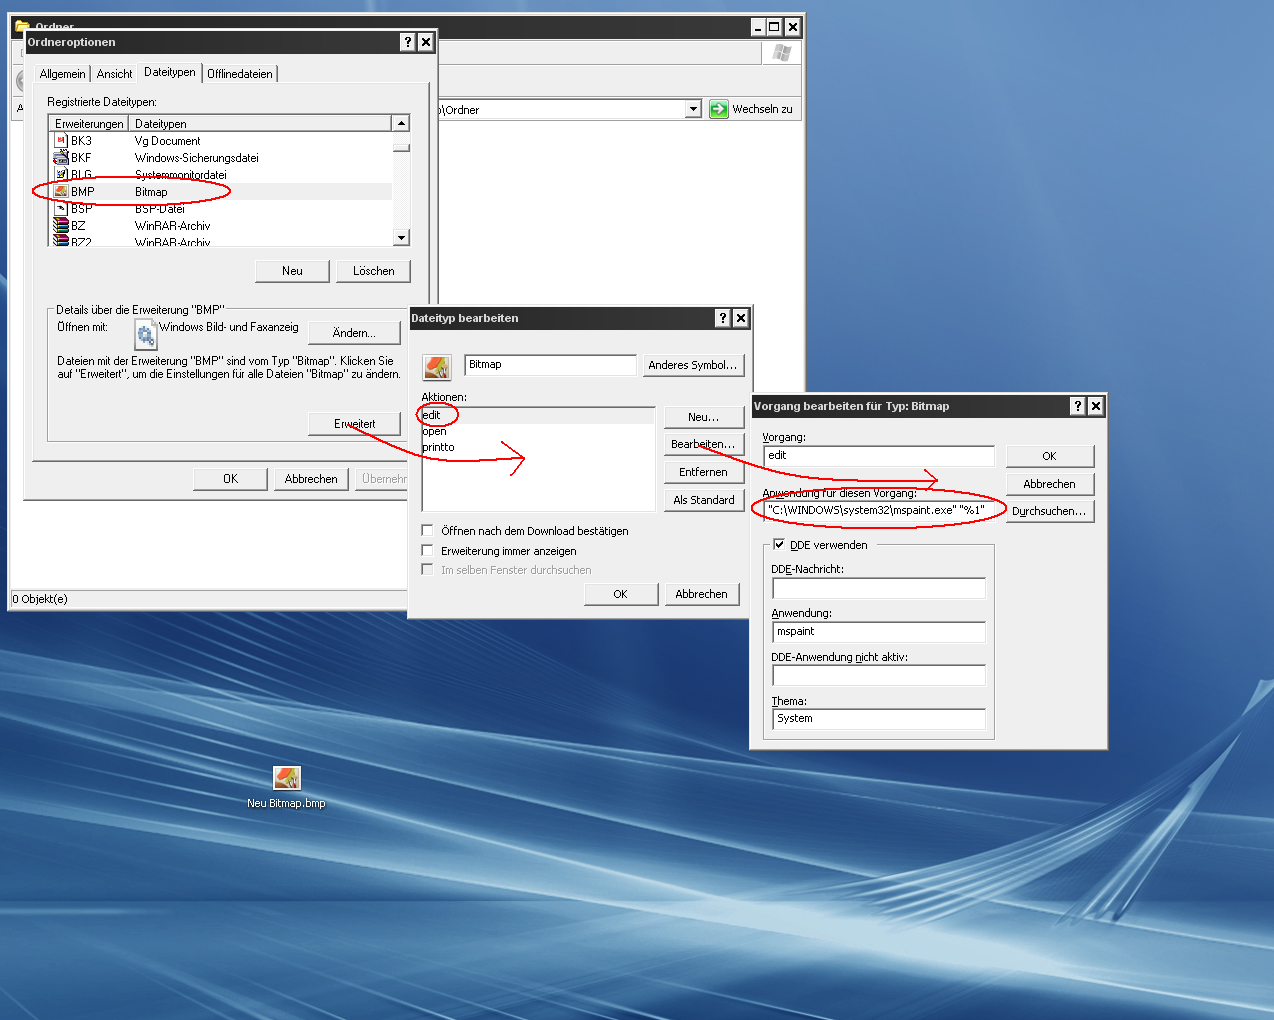
Task: Click the Windows Bild- und Faxanzeige icon
Action: [146, 335]
